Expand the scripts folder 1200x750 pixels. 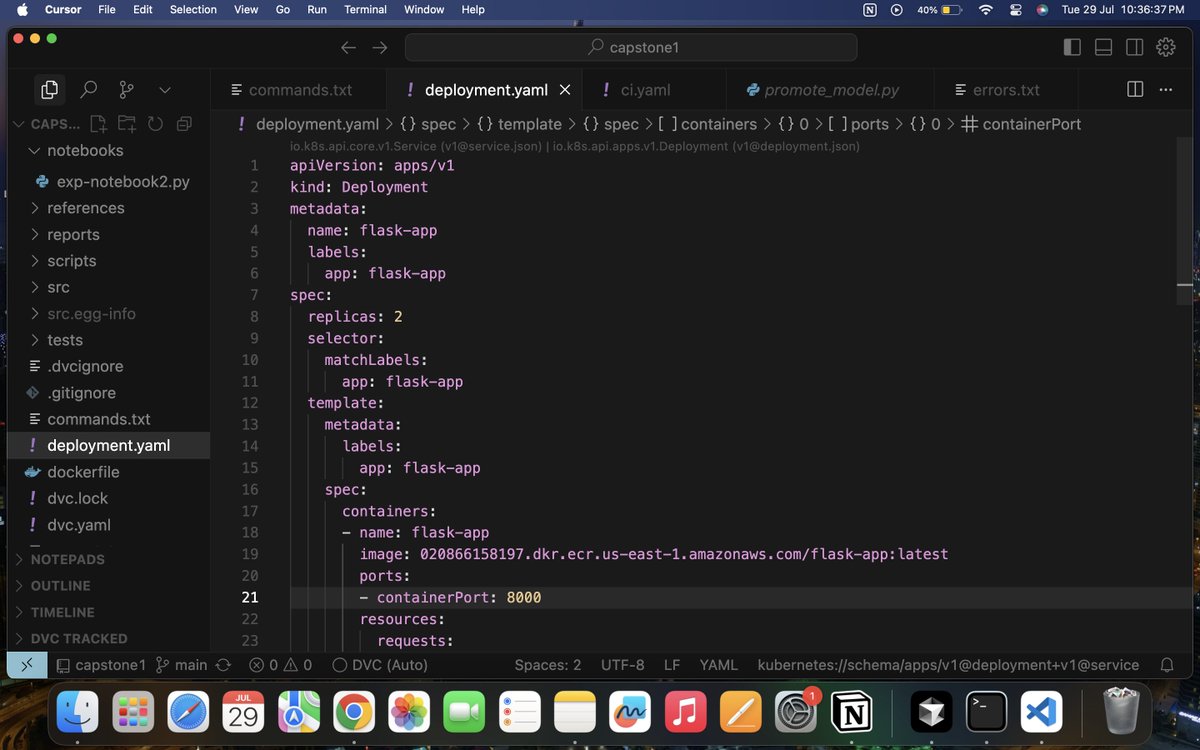pos(109,261)
